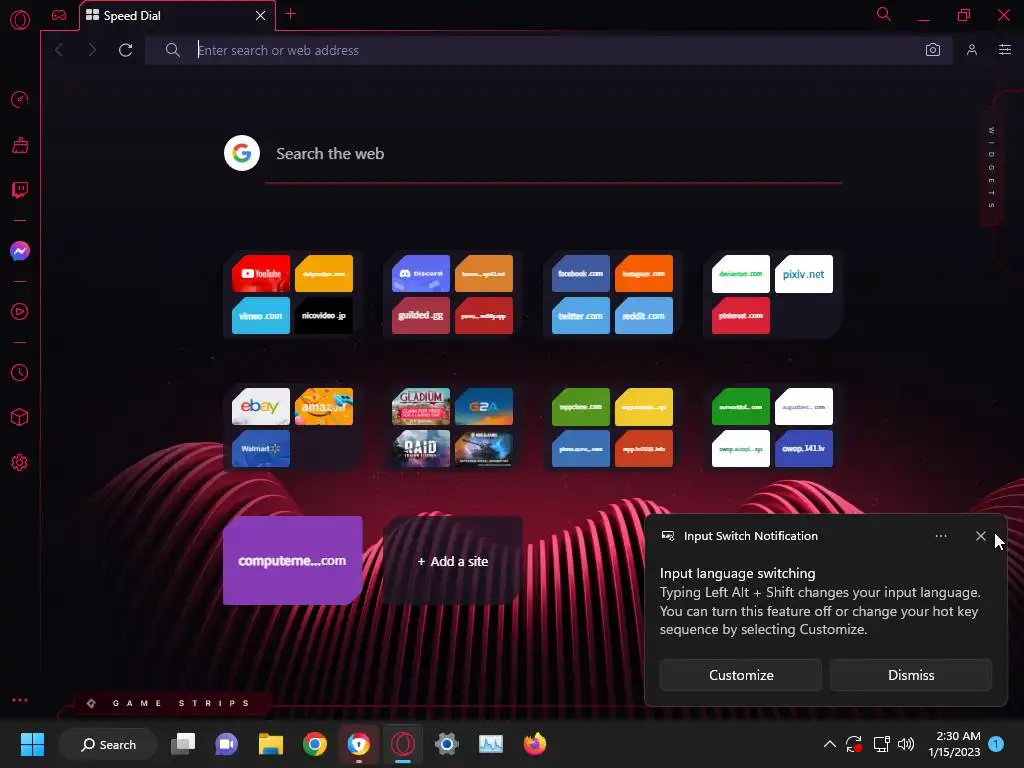Open the Gladium promo tile
The height and width of the screenshot is (768, 1024).
[421, 406]
